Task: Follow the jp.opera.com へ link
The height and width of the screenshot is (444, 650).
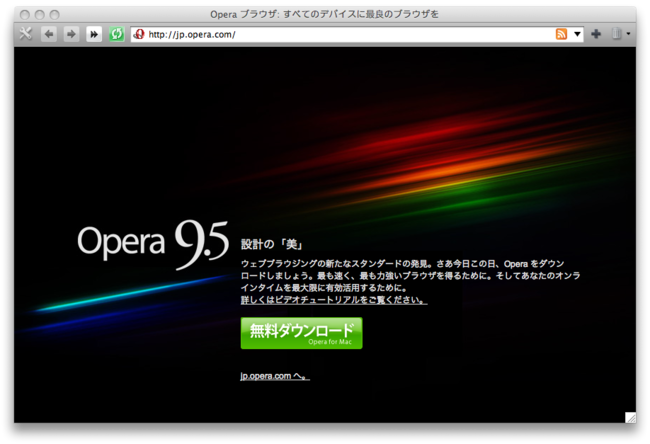Action: (x=275, y=376)
